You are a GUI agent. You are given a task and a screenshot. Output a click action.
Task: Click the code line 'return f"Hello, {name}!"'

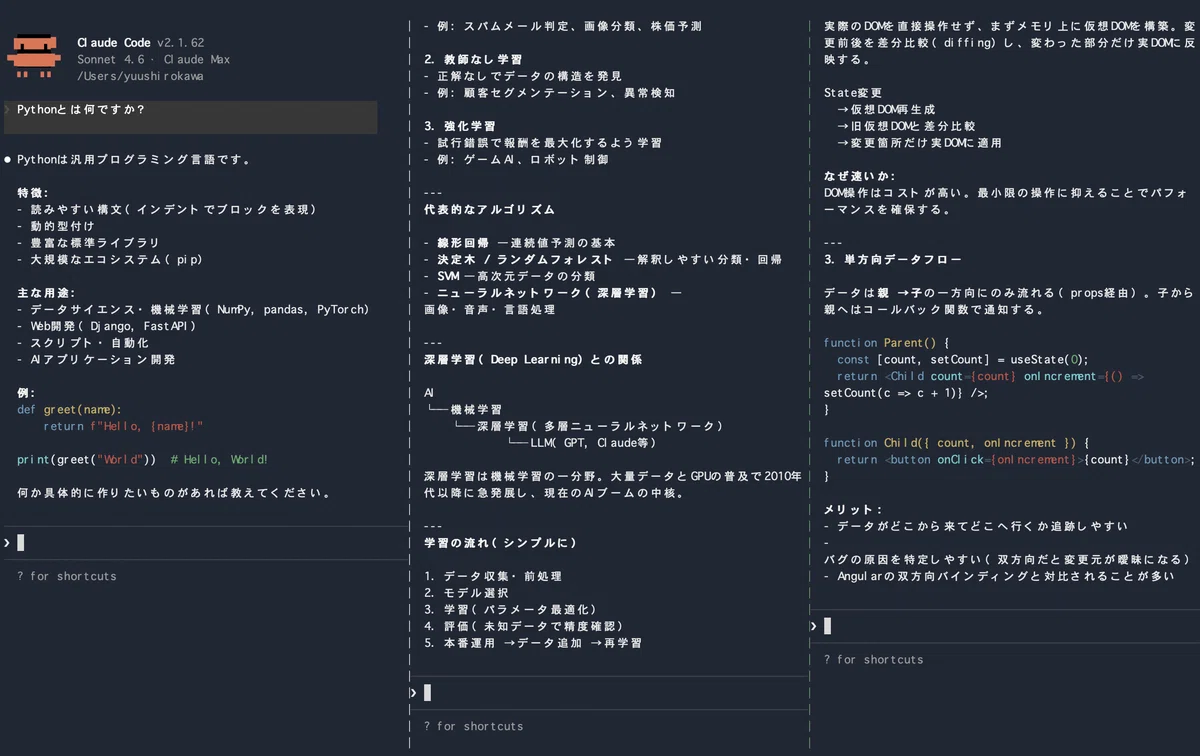click(123, 426)
